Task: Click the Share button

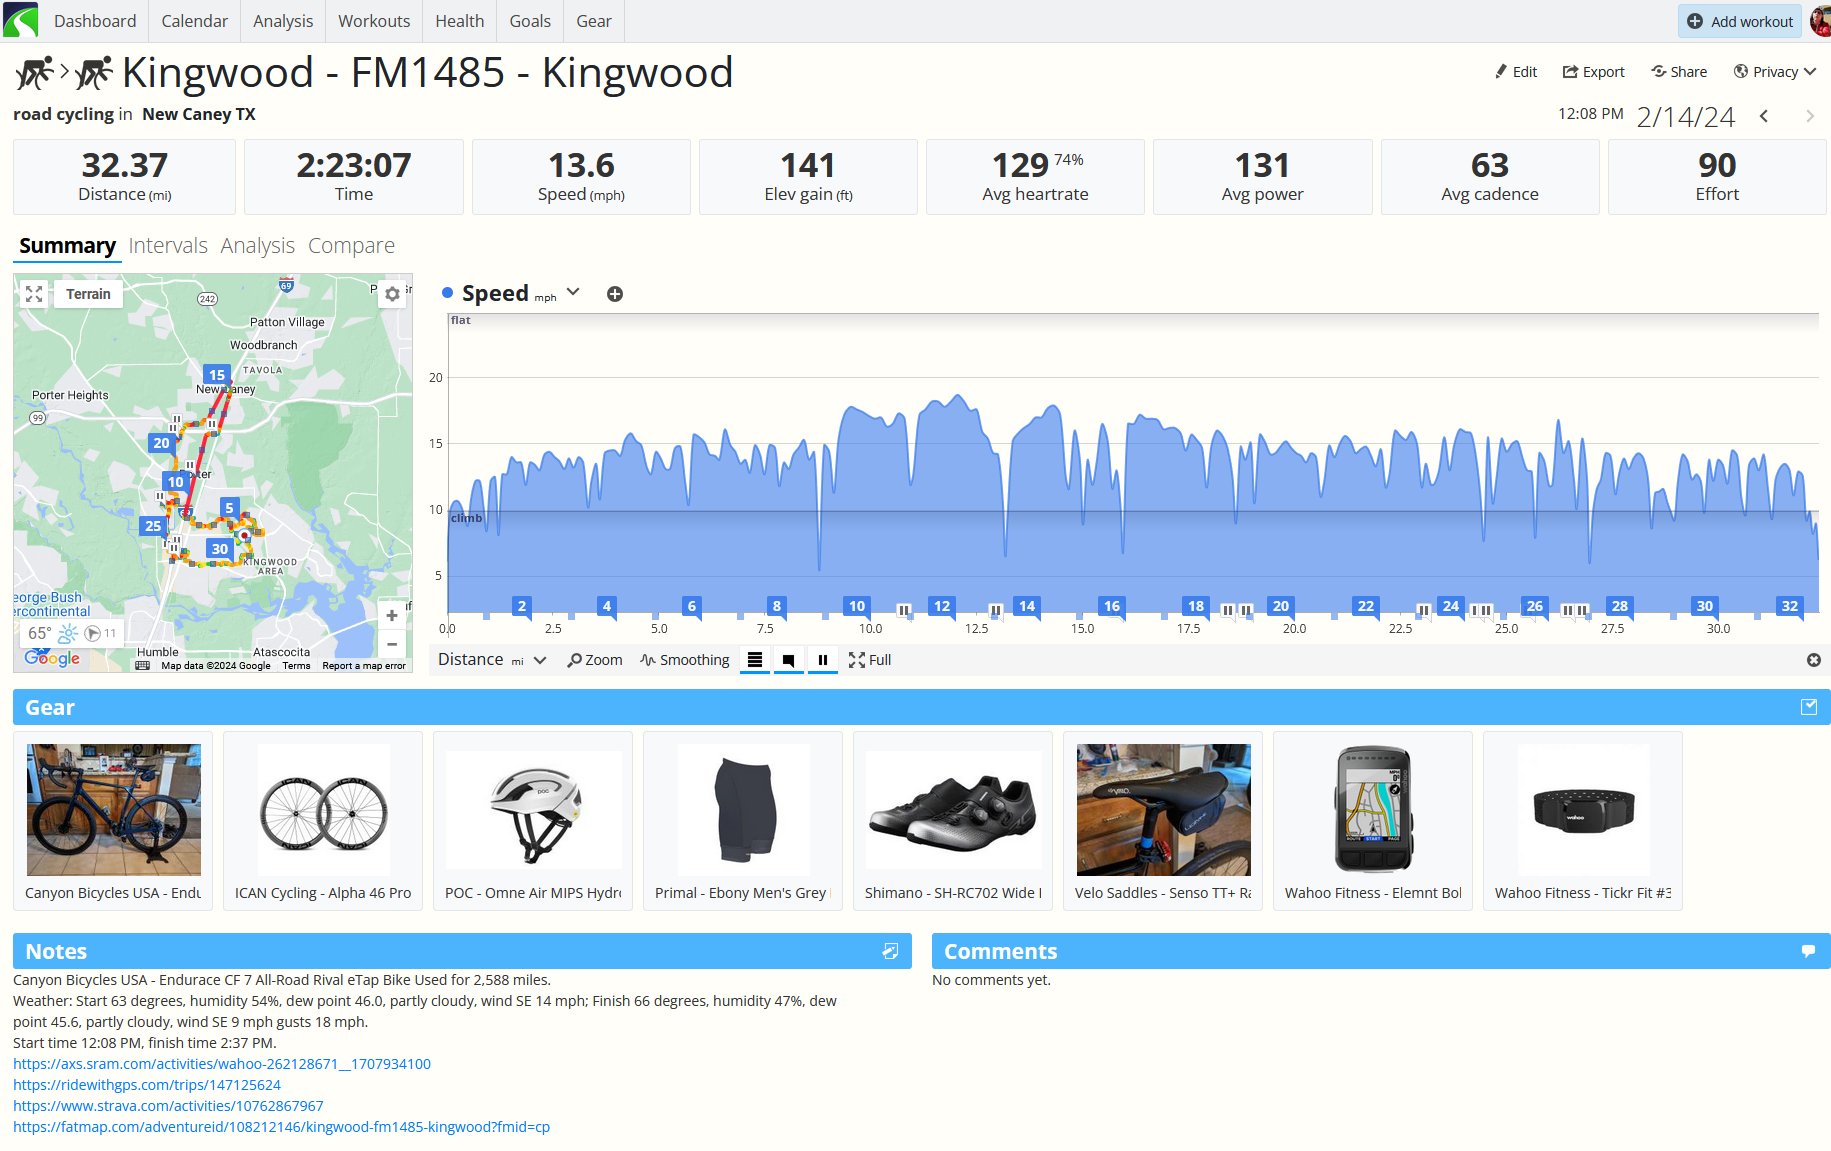Action: click(1679, 72)
